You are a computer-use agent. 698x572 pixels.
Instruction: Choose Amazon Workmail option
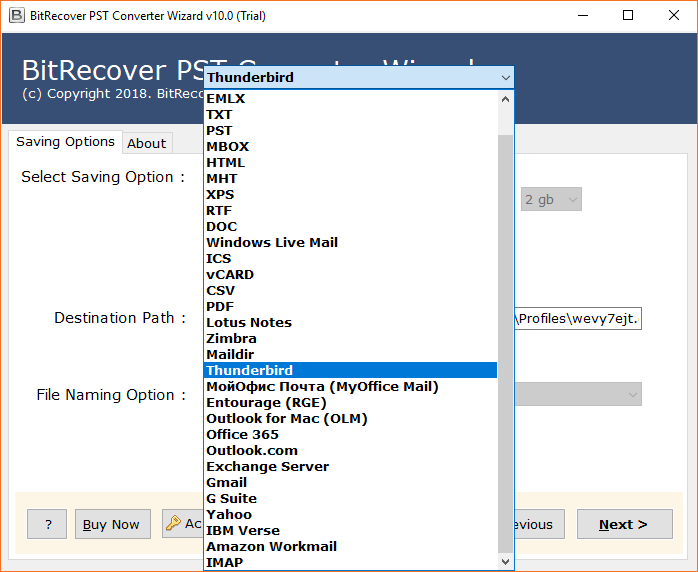(350, 547)
